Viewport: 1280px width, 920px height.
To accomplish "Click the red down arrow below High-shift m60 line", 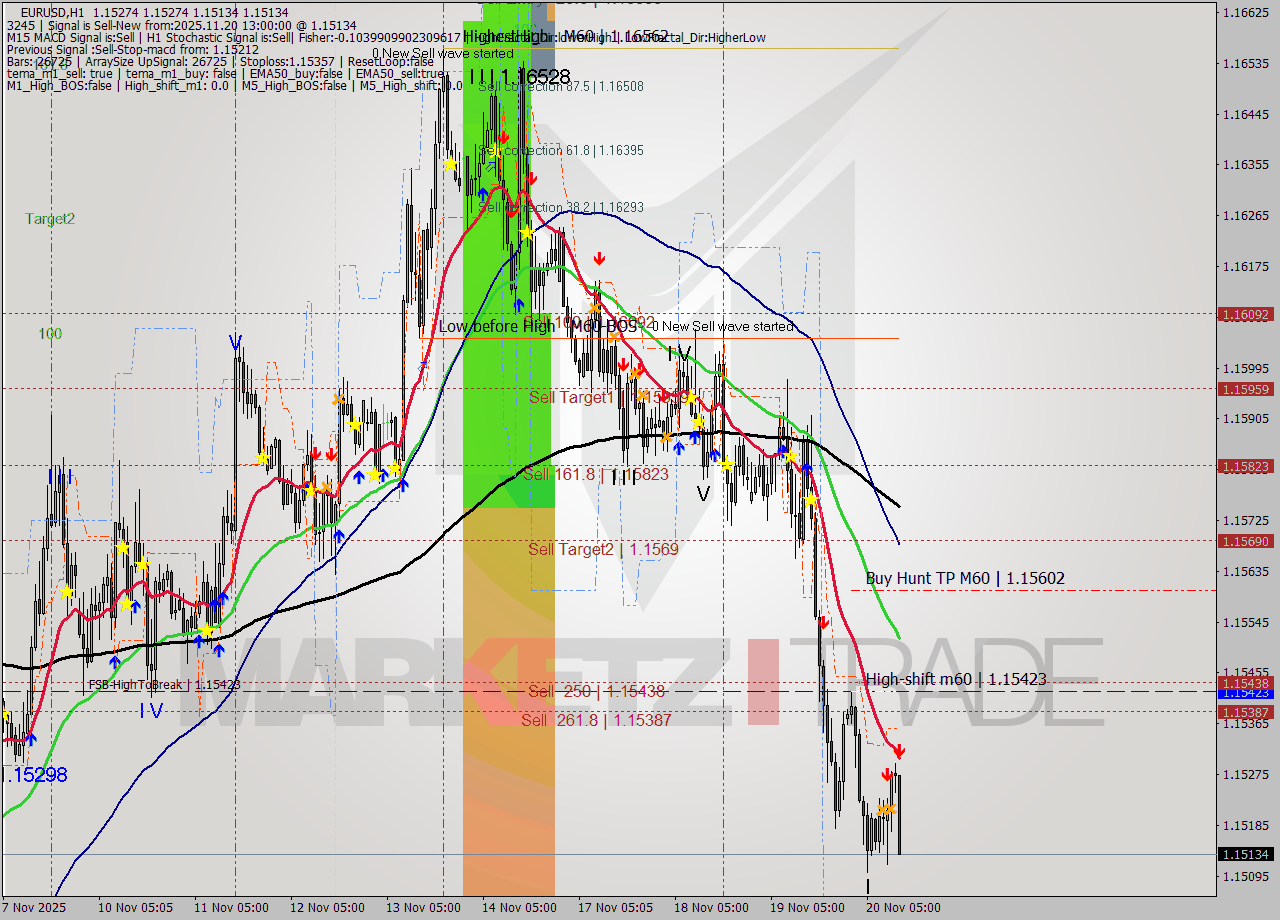I will [x=887, y=773].
